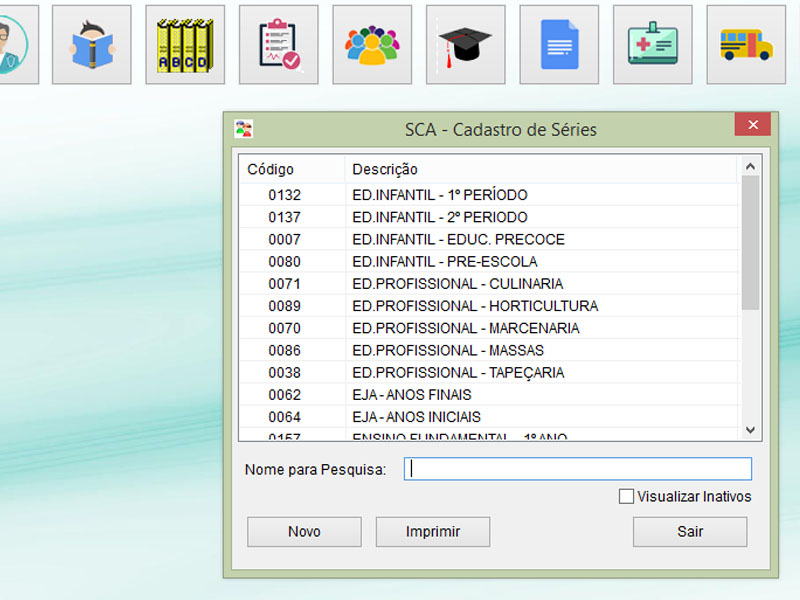This screenshot has width=800, height=600.
Task: Click the Imprimir button
Action: (x=432, y=532)
